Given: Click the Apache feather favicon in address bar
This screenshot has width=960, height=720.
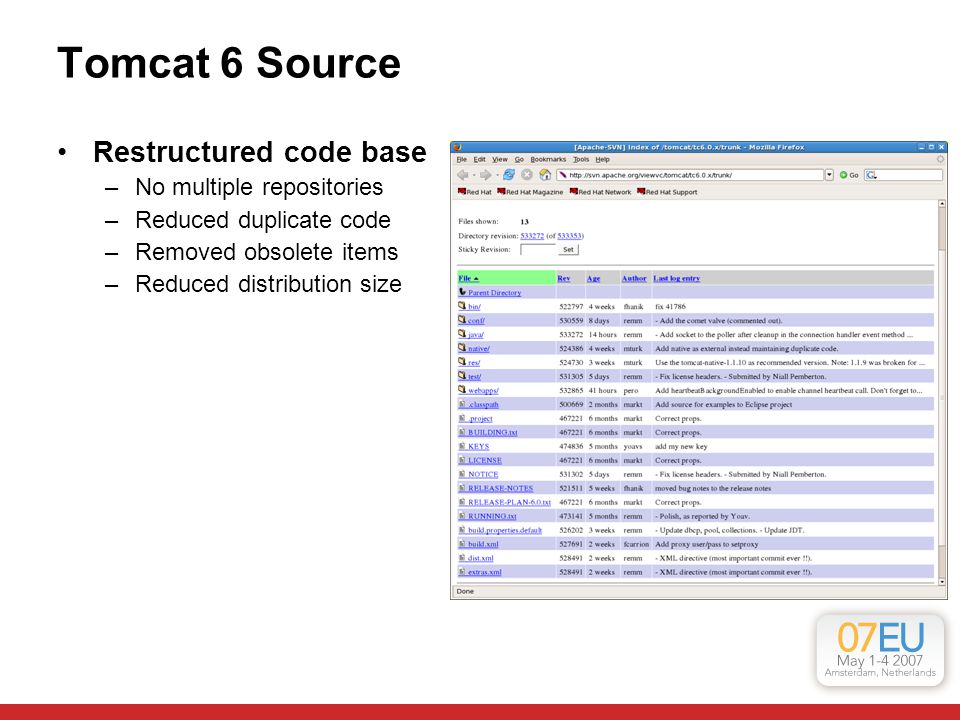Looking at the screenshot, I should pyautogui.click(x=563, y=175).
